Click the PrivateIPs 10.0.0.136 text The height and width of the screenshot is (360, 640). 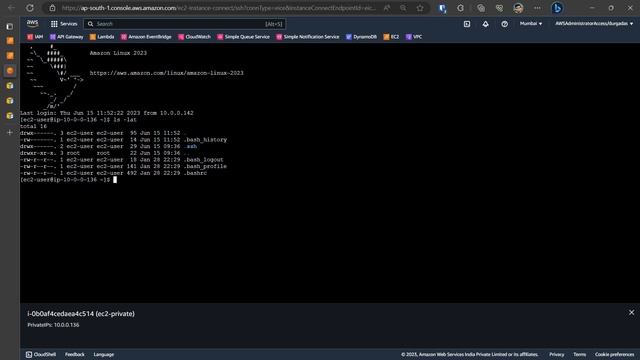point(53,325)
